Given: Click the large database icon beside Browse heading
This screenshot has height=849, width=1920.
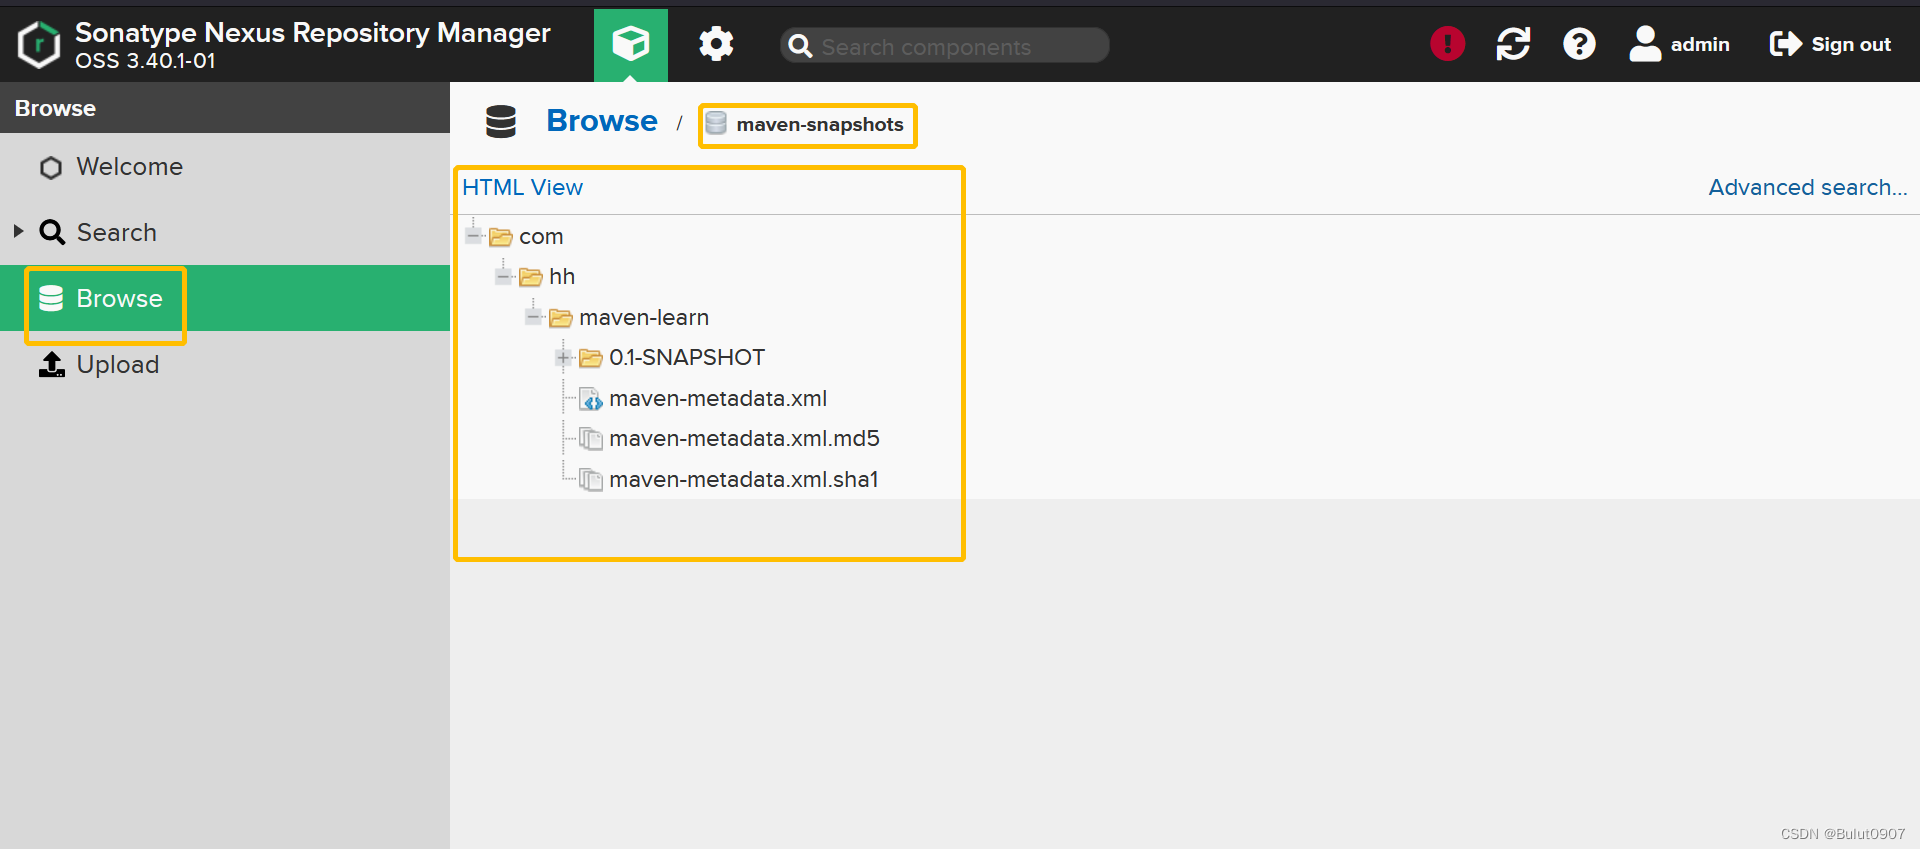Looking at the screenshot, I should 501,121.
